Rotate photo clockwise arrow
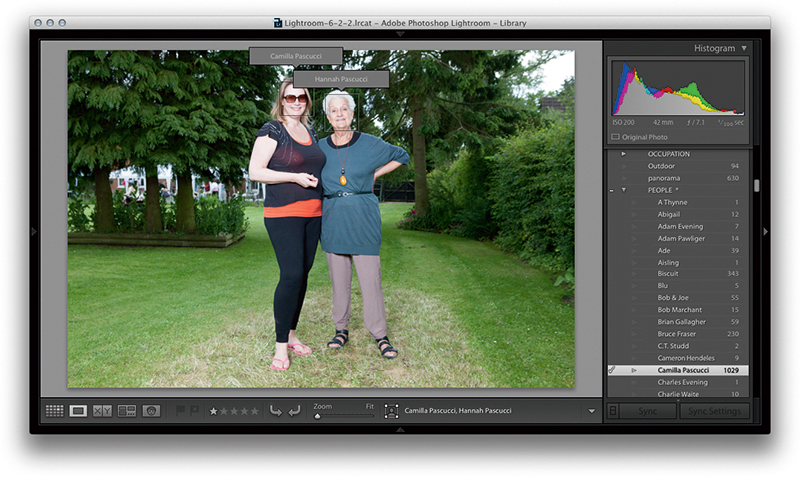The height and width of the screenshot is (477, 800). point(294,411)
